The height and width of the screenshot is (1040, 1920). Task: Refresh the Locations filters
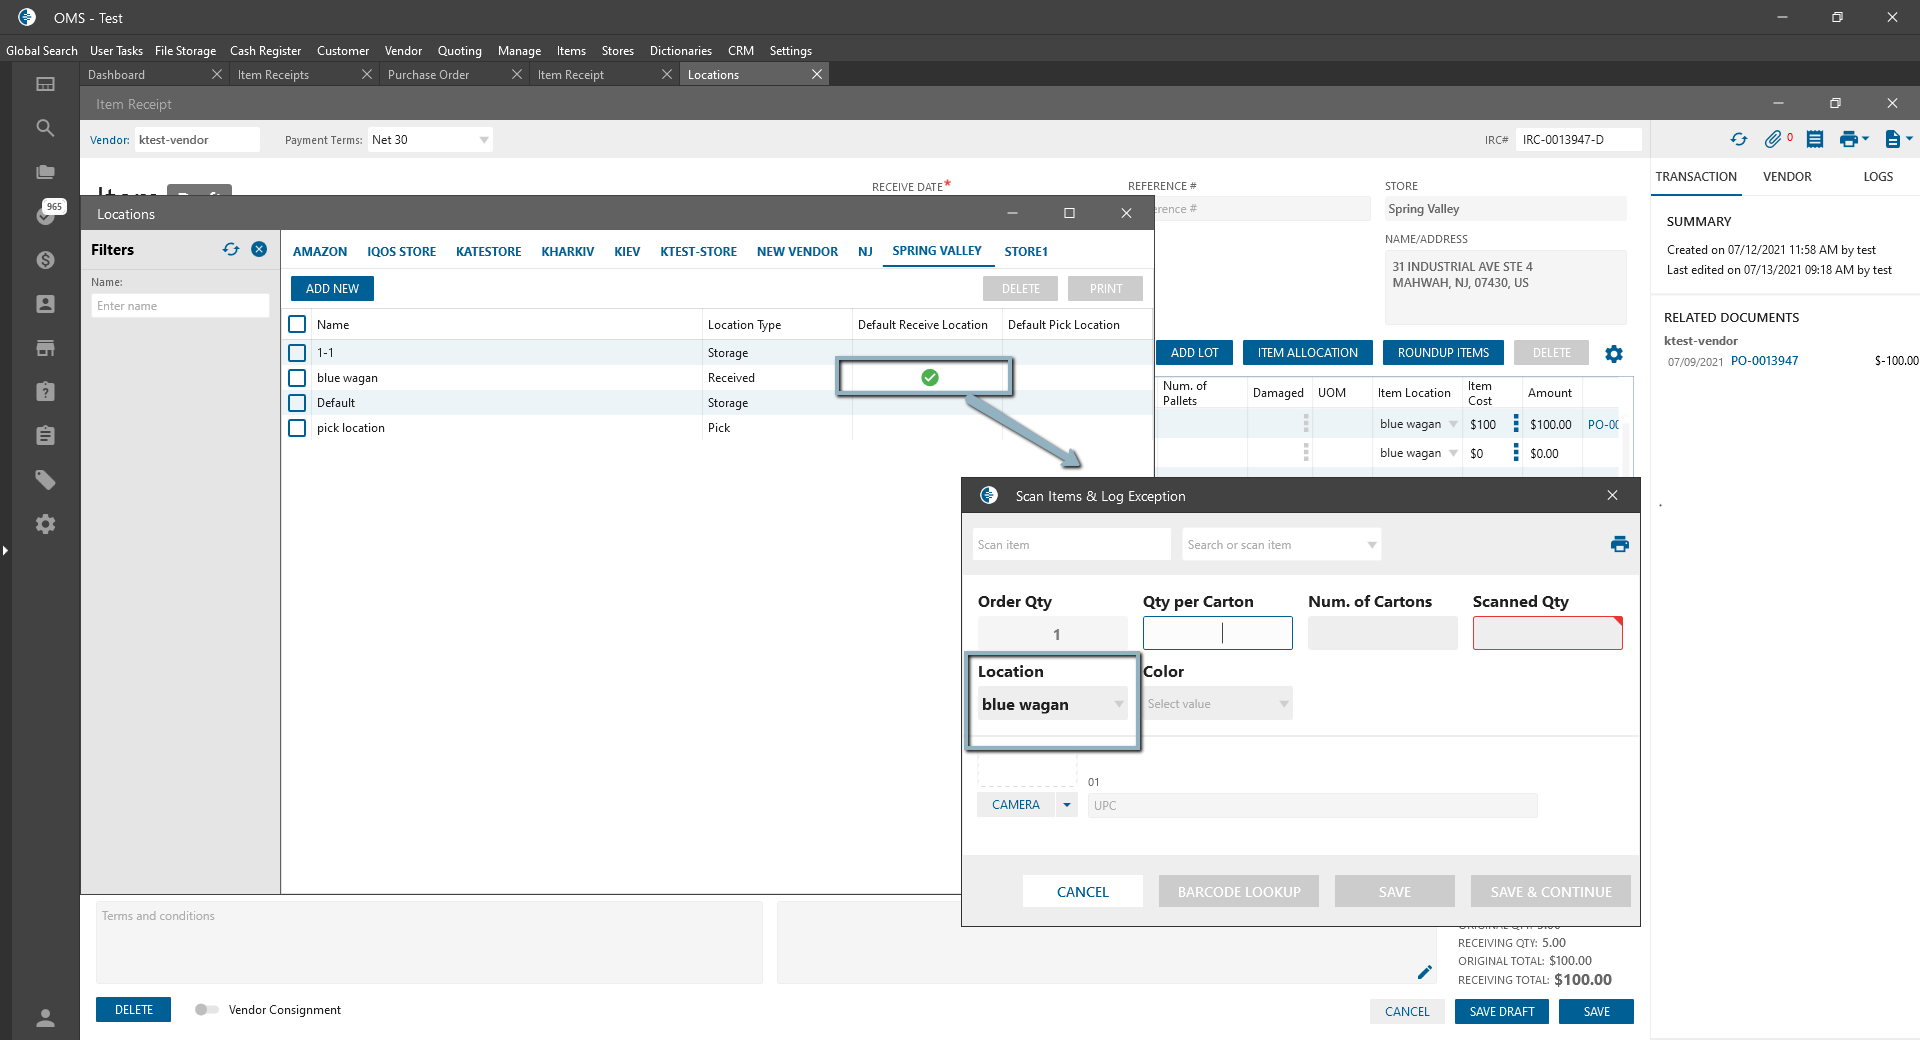[231, 249]
